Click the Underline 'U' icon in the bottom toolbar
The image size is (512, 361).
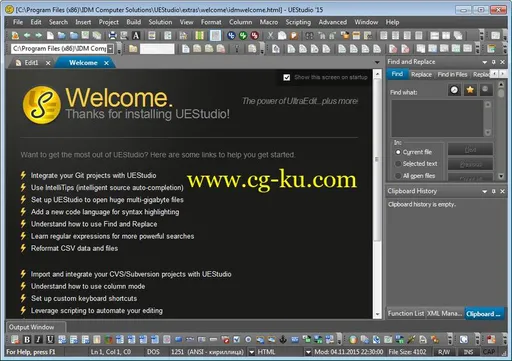click(x=50, y=340)
